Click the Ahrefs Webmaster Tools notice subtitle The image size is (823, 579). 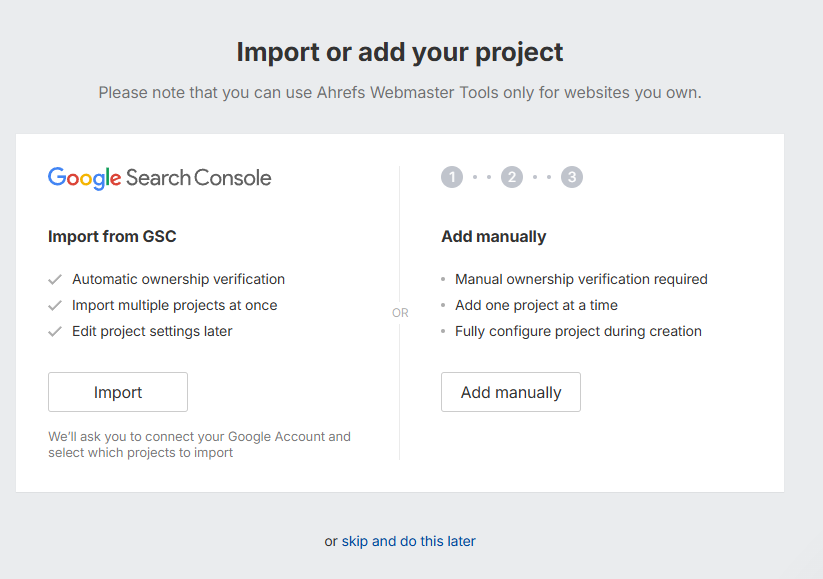coord(400,92)
